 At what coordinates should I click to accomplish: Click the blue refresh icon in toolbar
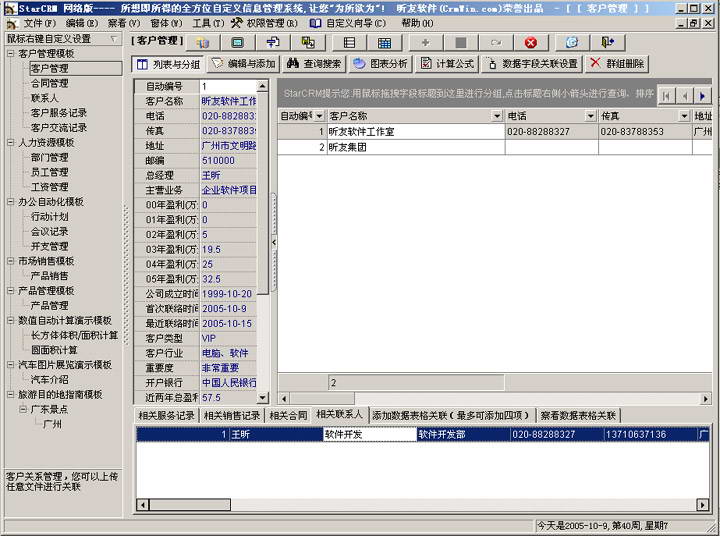572,43
